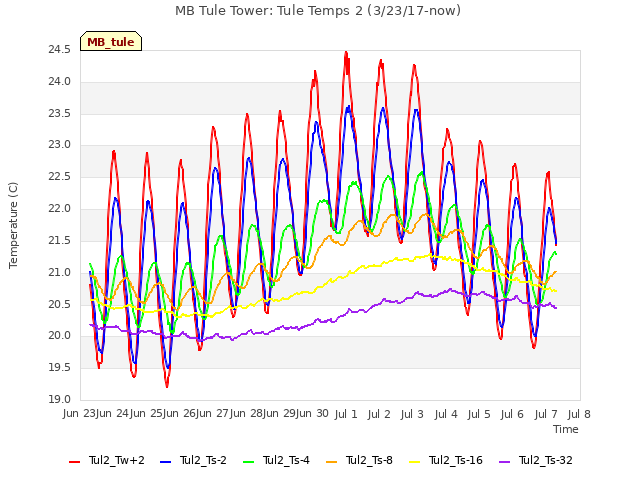
Task: Click the 21.5 y-axis tick label
Action: click(60, 240)
